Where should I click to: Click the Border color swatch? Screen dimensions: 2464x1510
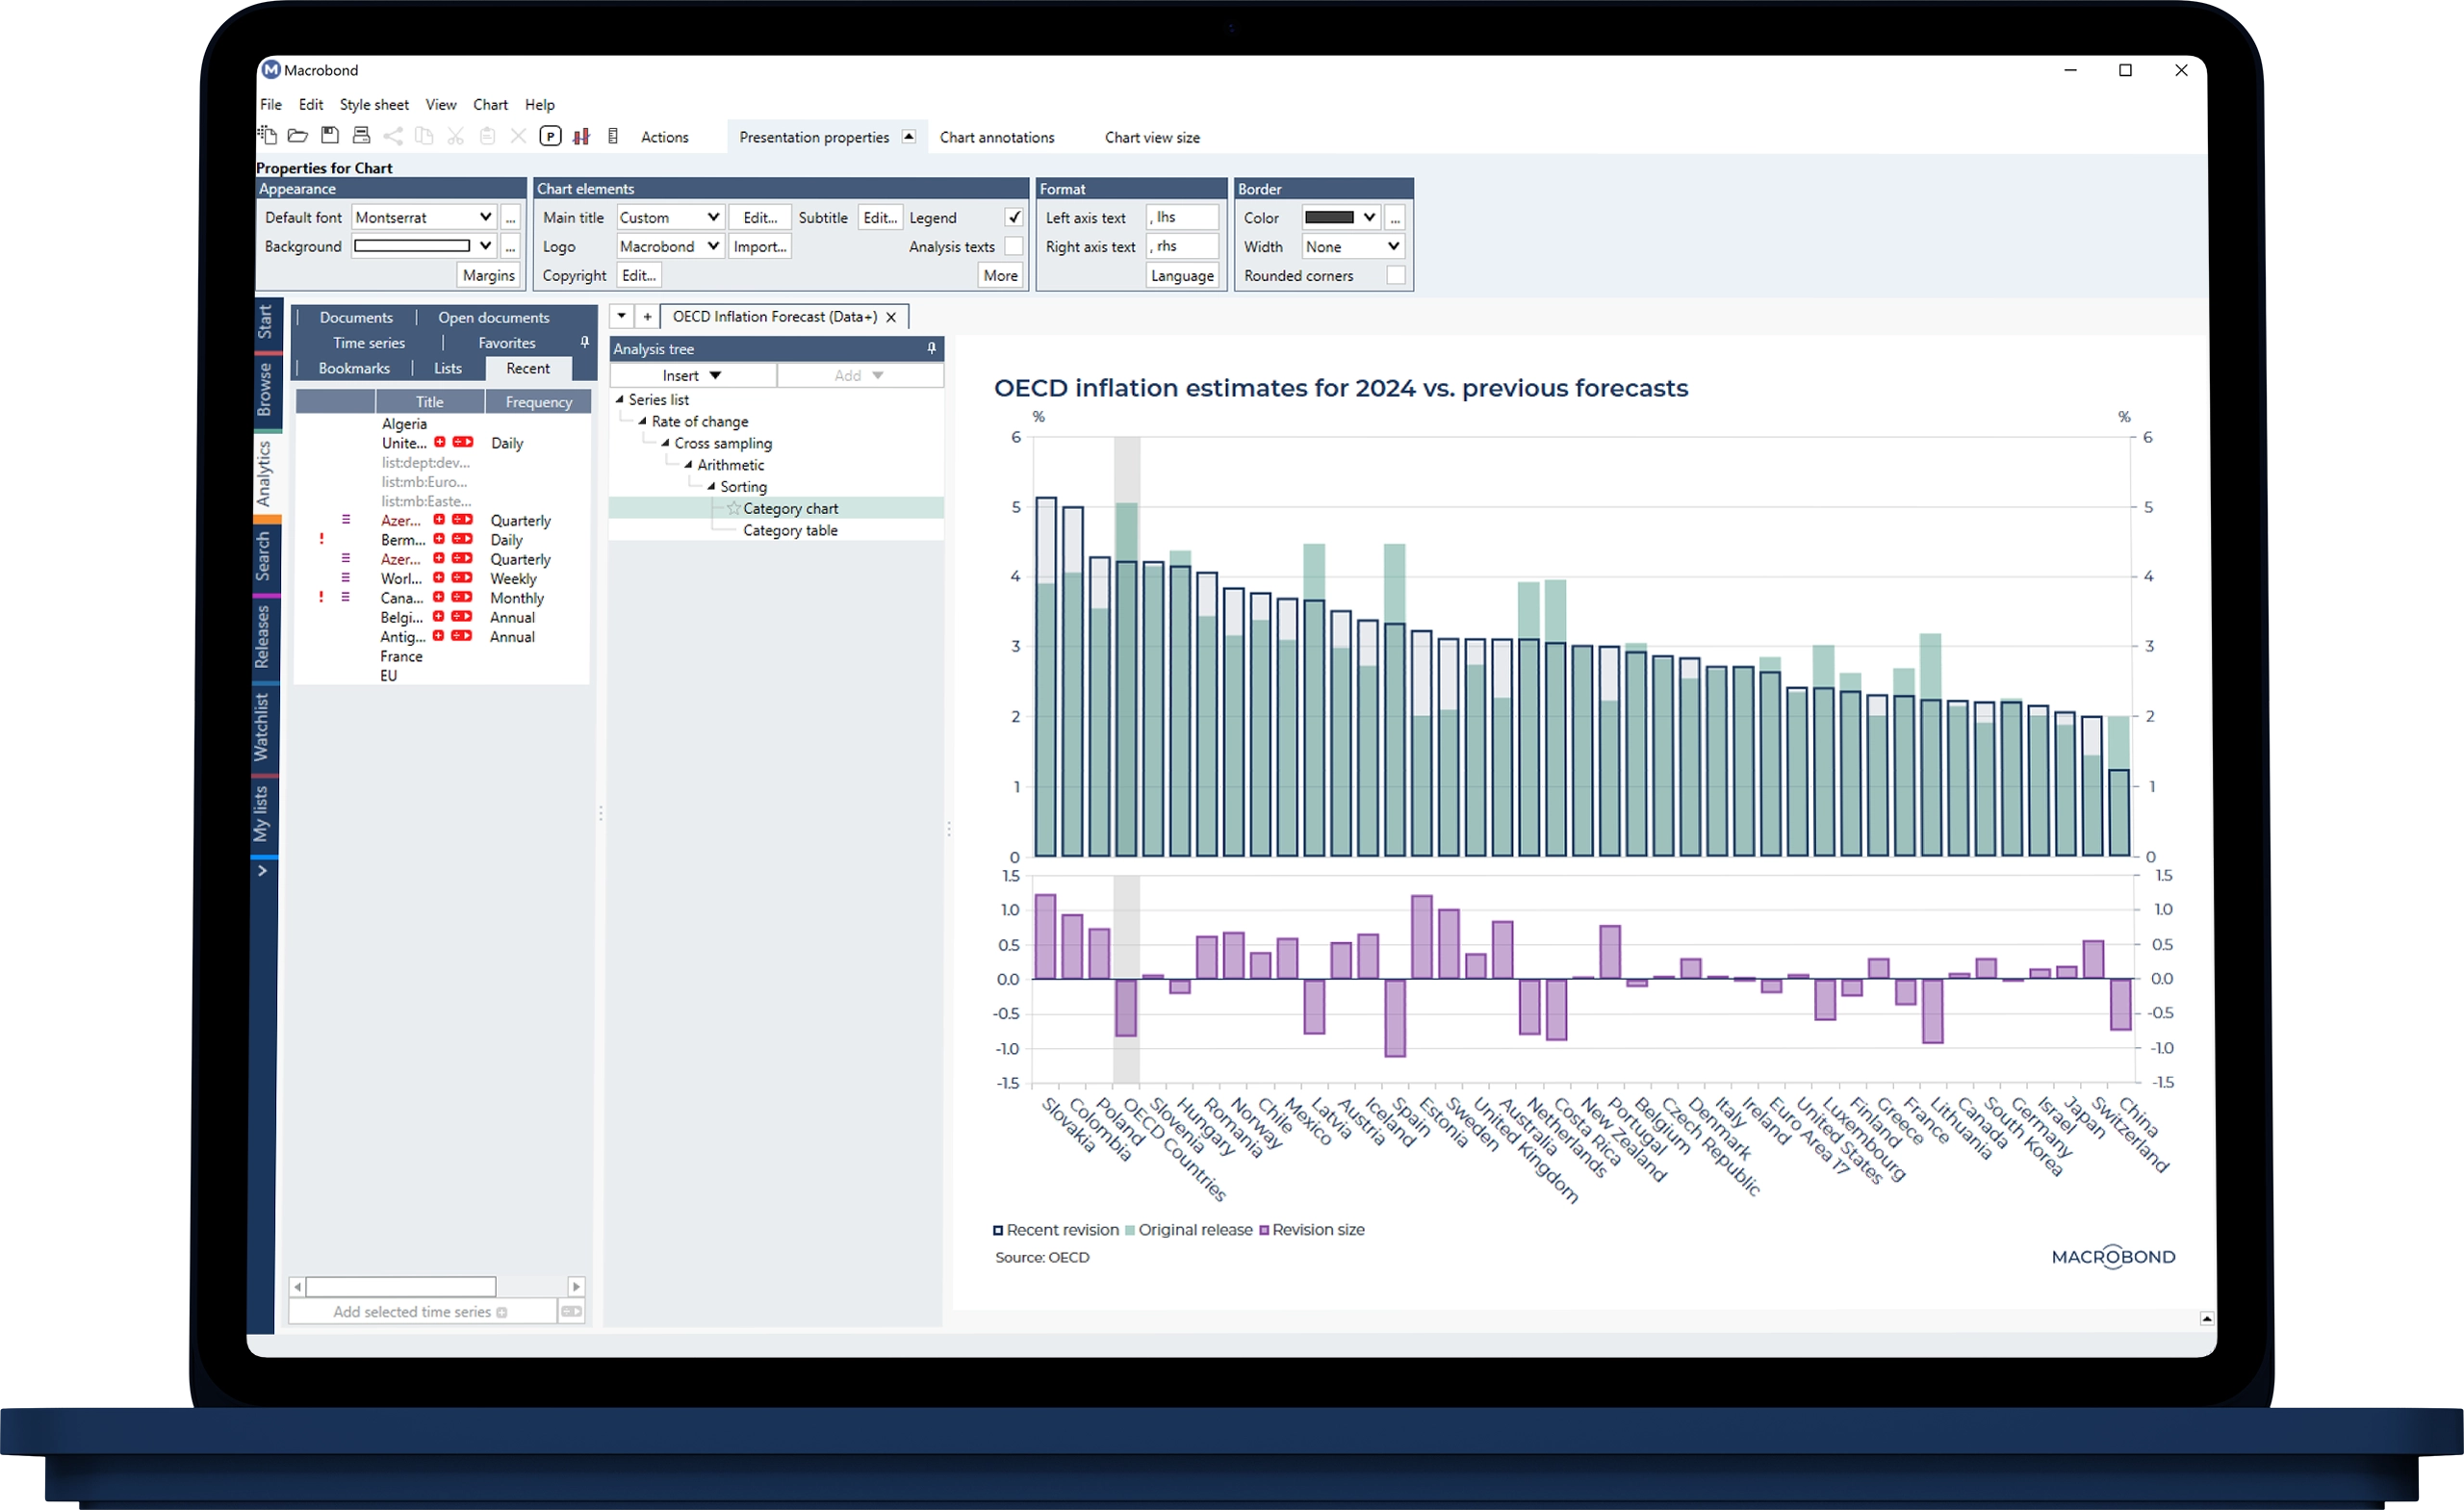(1329, 218)
